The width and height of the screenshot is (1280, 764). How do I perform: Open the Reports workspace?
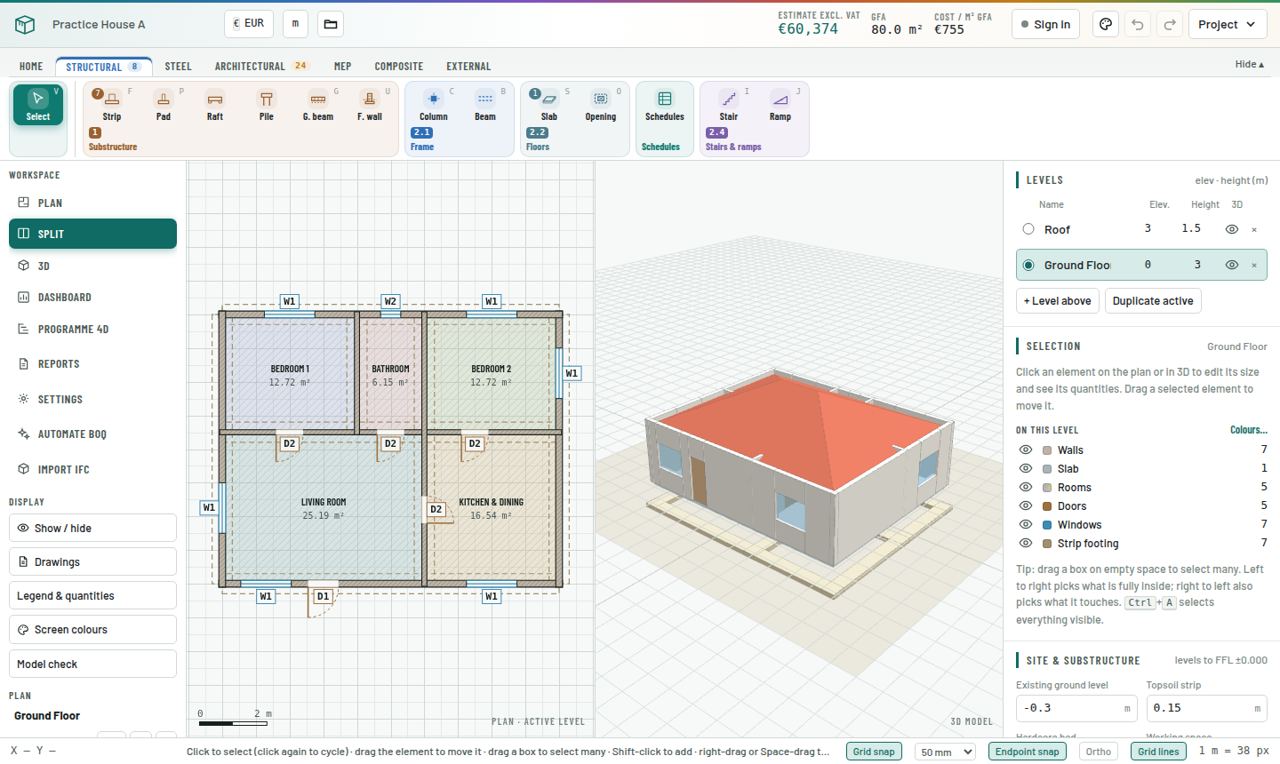tap(93, 364)
